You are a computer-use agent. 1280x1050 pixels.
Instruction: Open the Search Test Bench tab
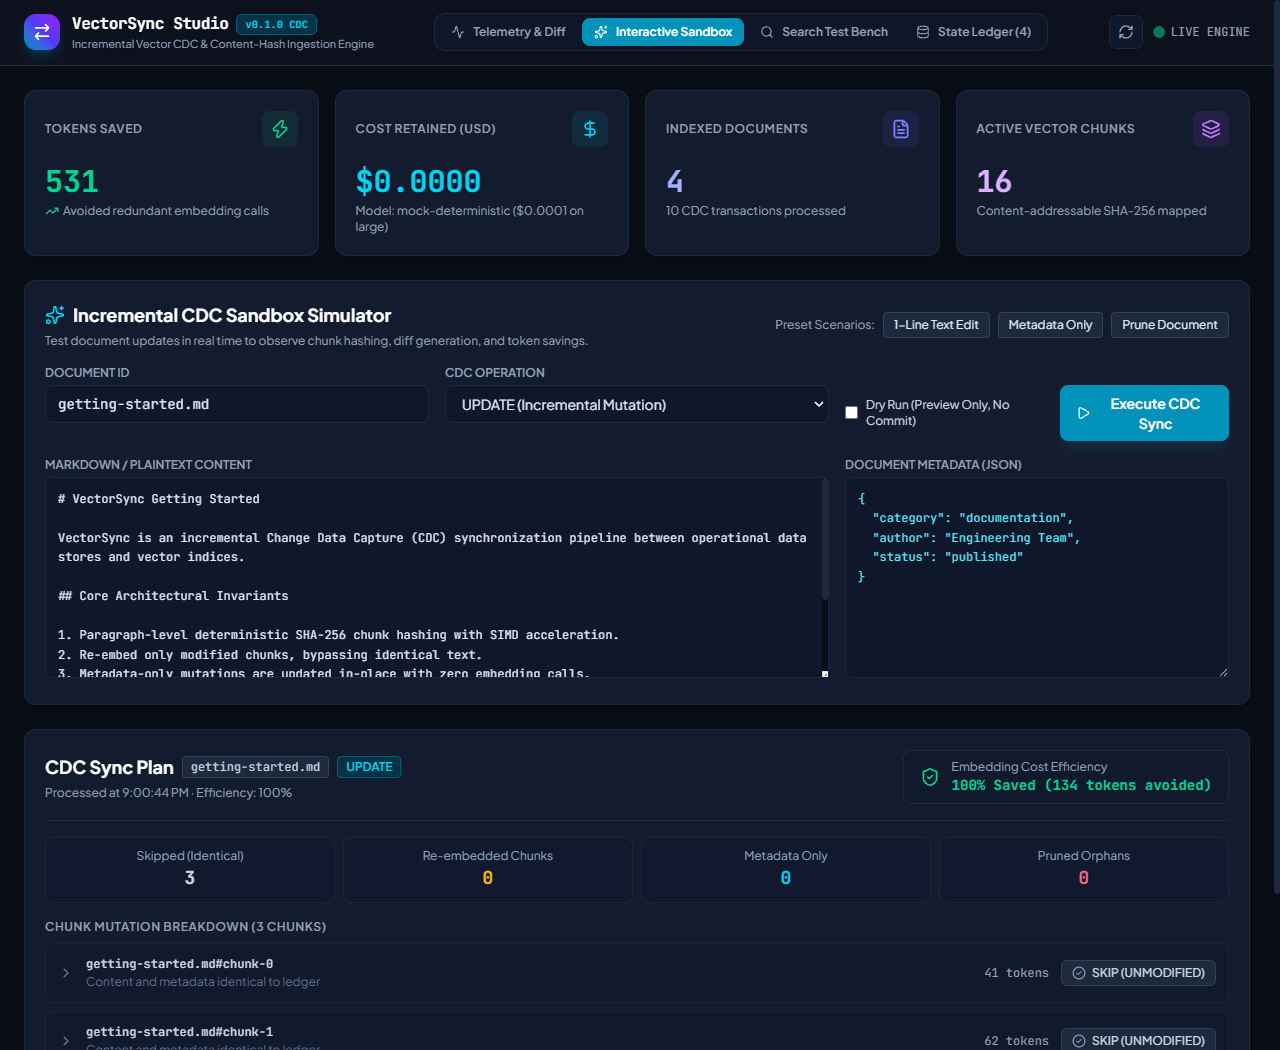pos(824,32)
